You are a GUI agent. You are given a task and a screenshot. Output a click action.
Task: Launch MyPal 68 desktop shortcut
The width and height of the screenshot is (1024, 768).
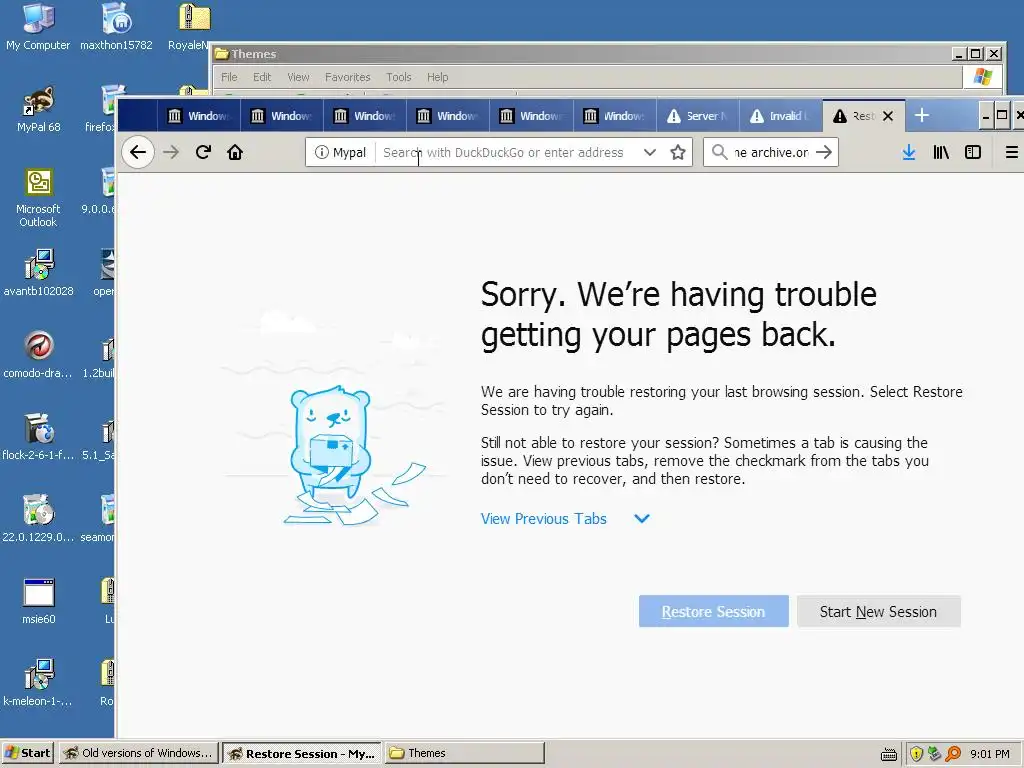click(x=39, y=109)
